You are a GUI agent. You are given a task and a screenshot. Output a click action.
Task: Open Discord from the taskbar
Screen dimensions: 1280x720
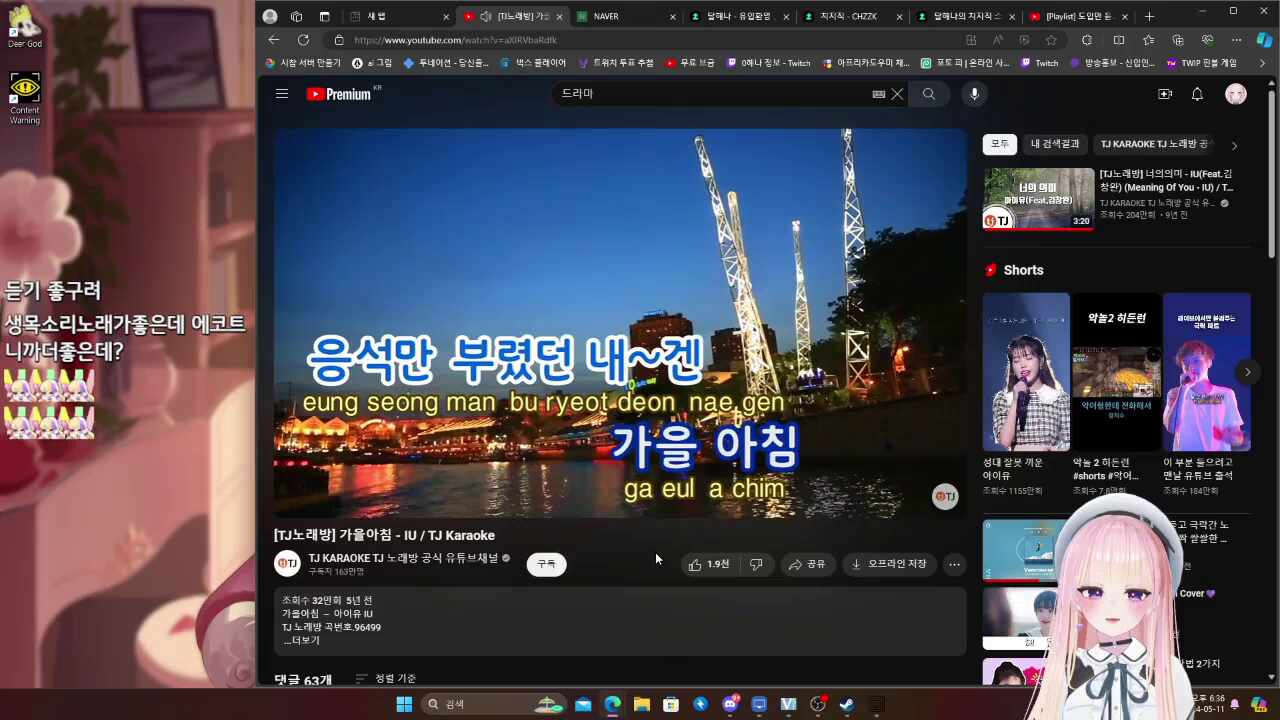(x=730, y=704)
